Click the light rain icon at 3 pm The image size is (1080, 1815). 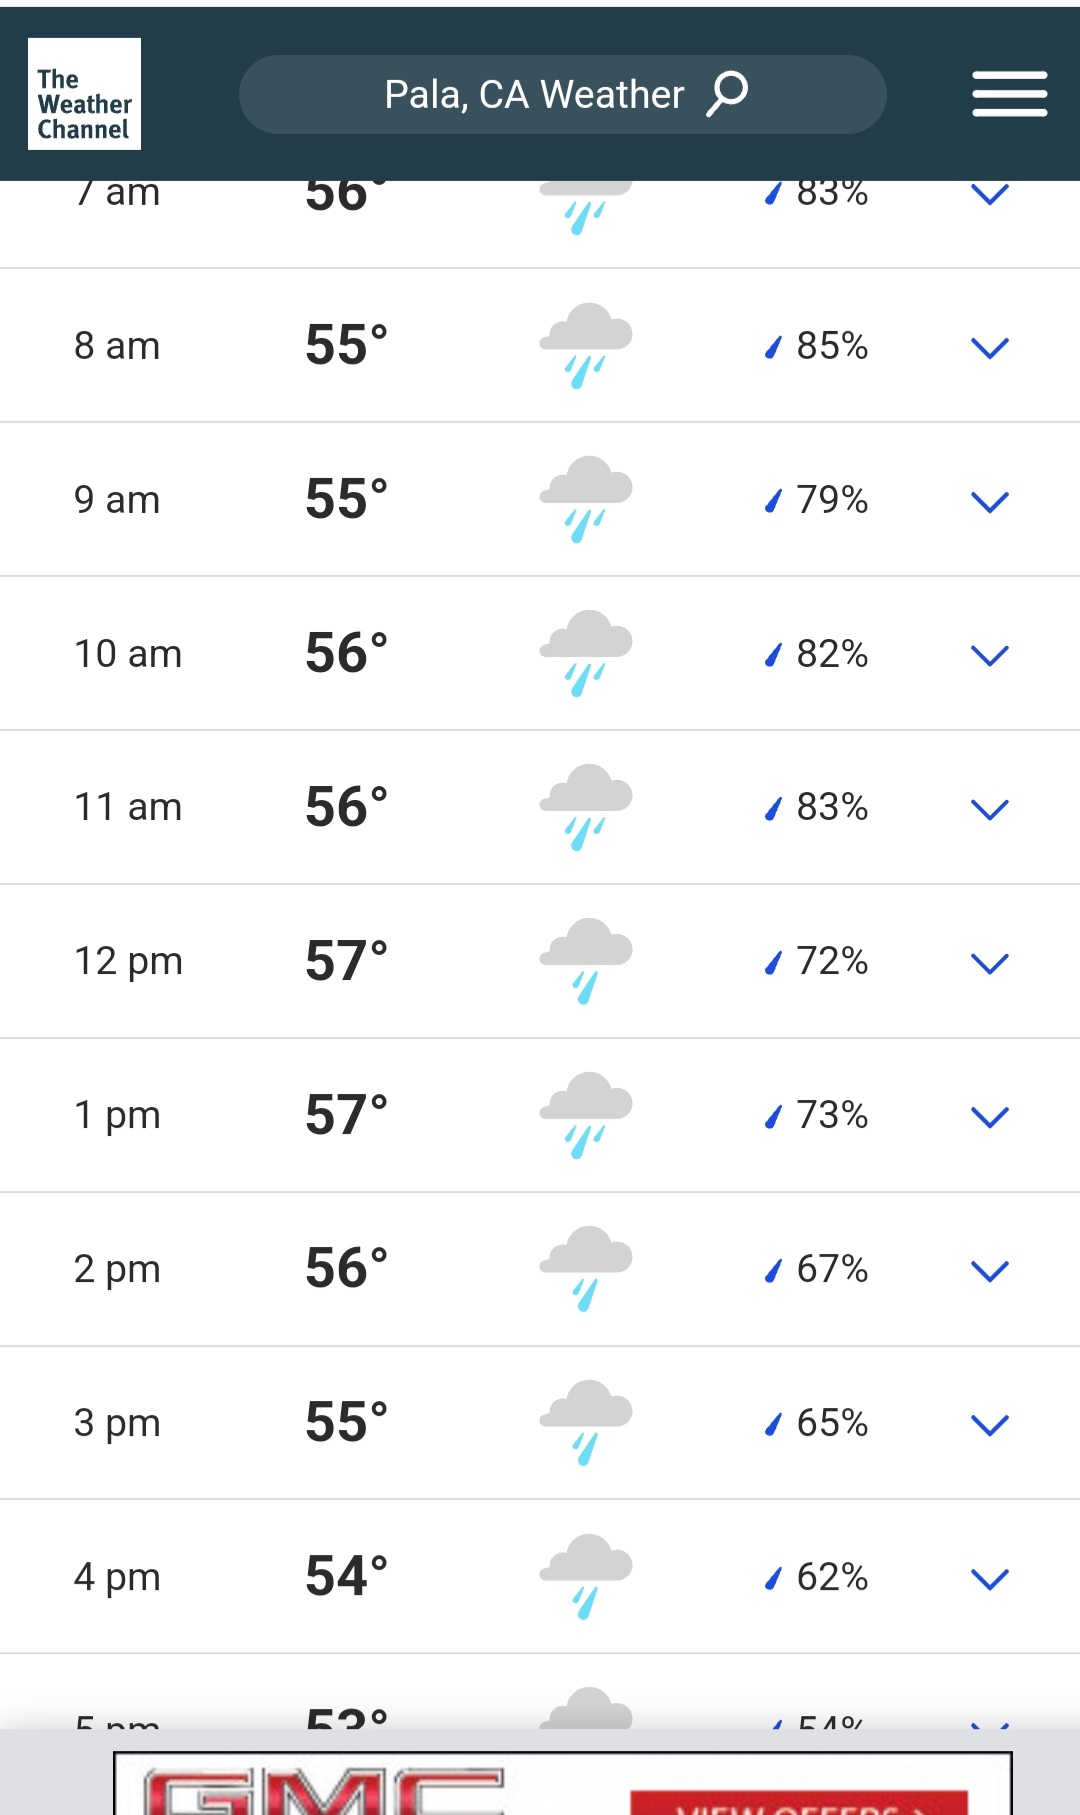coord(586,1422)
